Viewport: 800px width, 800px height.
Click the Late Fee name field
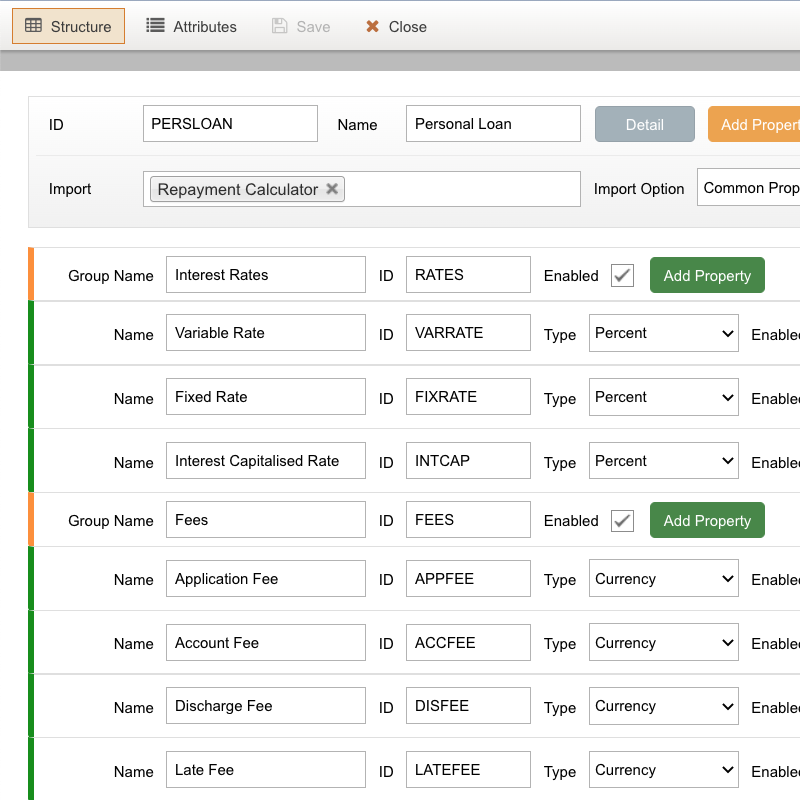[x=266, y=769]
